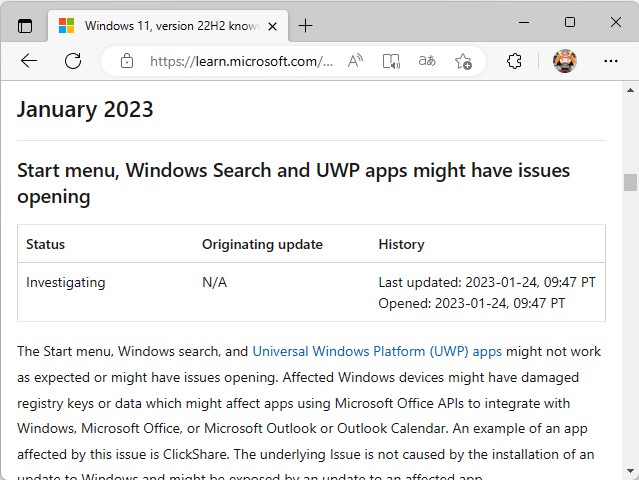Click the learn.microsoft.com address bar
Screen dimensions: 639x480
coord(240,61)
